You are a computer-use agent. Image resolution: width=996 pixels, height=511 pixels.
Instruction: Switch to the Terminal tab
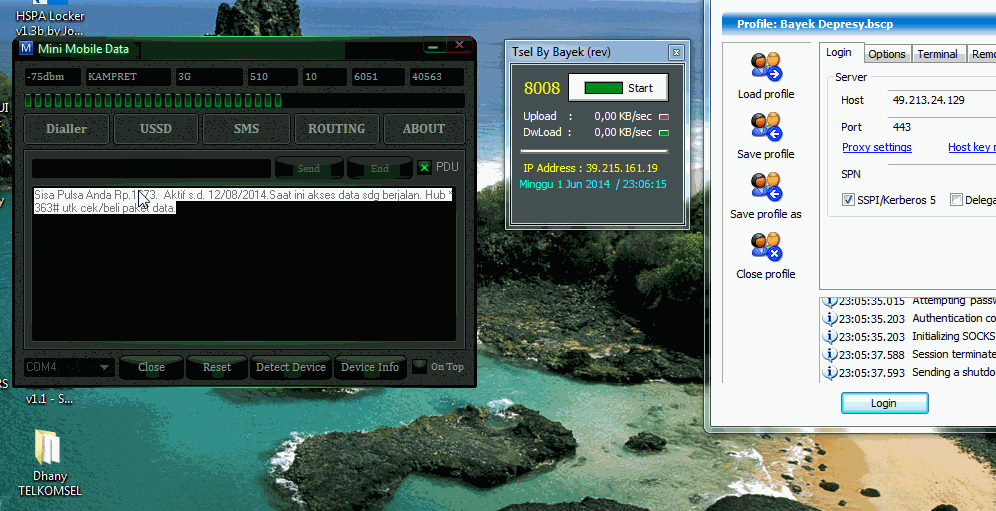(937, 54)
